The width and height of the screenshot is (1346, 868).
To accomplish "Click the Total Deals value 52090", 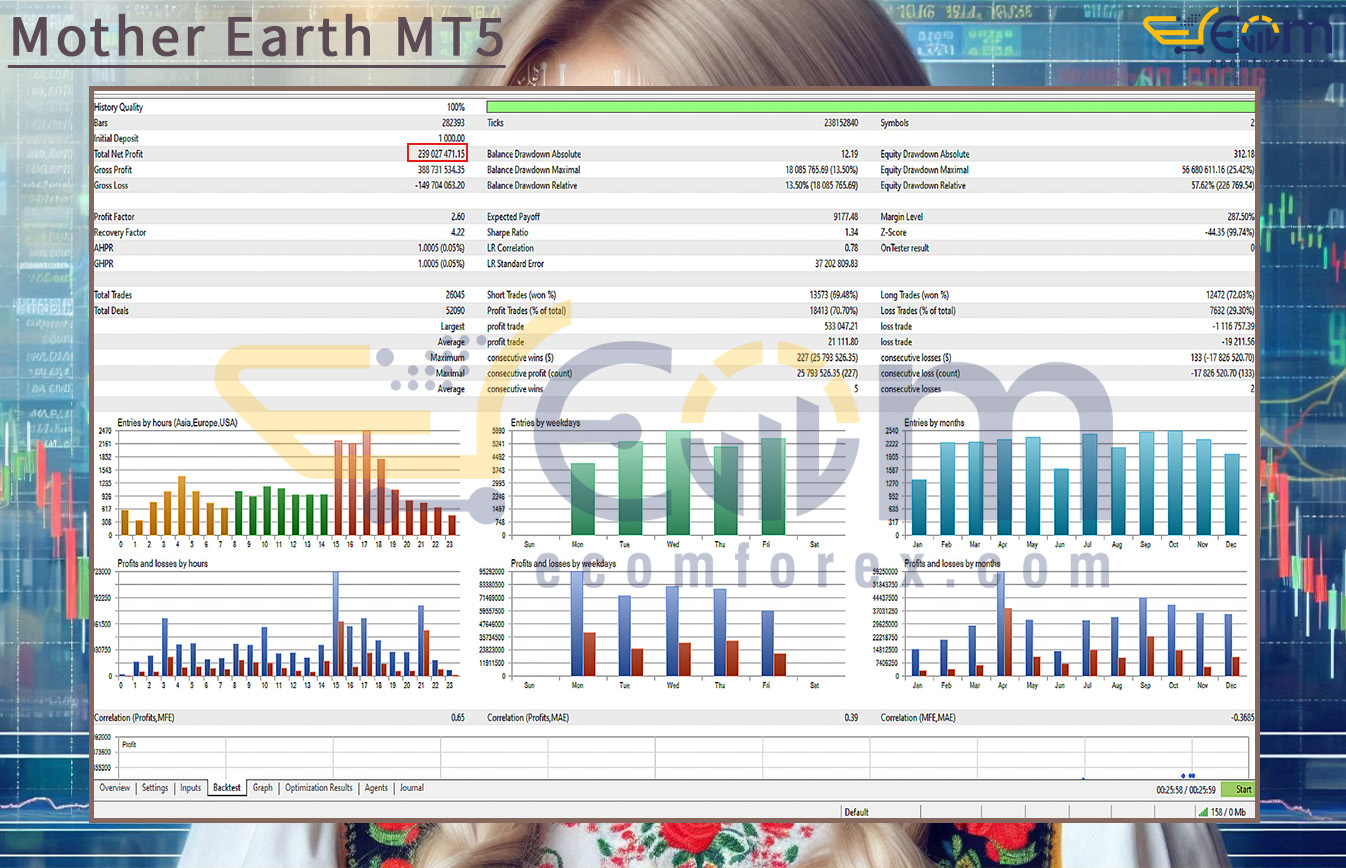I will [x=454, y=310].
